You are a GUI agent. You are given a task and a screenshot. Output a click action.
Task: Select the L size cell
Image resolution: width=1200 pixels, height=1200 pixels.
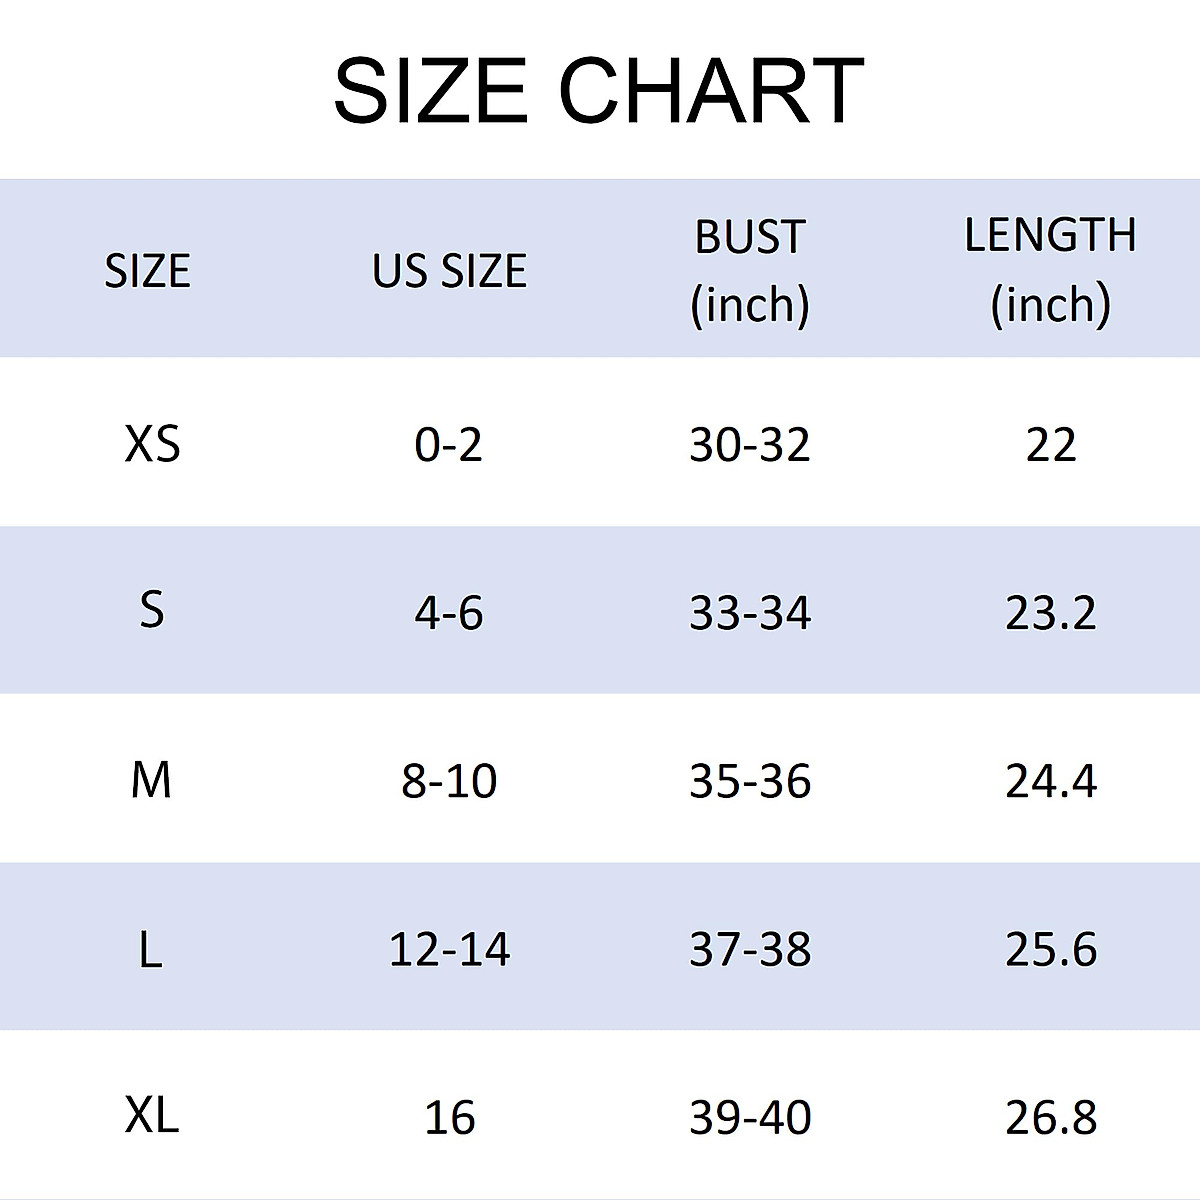(x=150, y=949)
